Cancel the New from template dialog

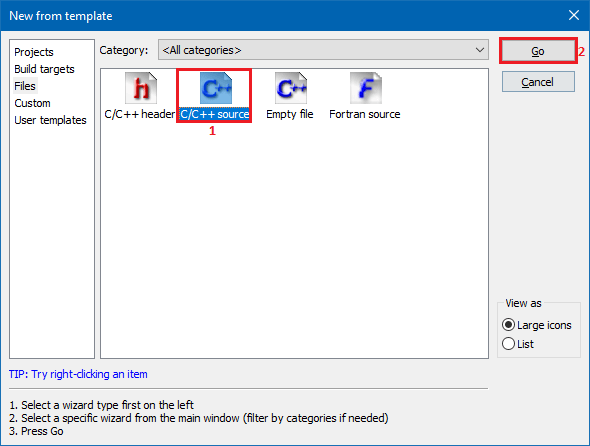point(538,82)
